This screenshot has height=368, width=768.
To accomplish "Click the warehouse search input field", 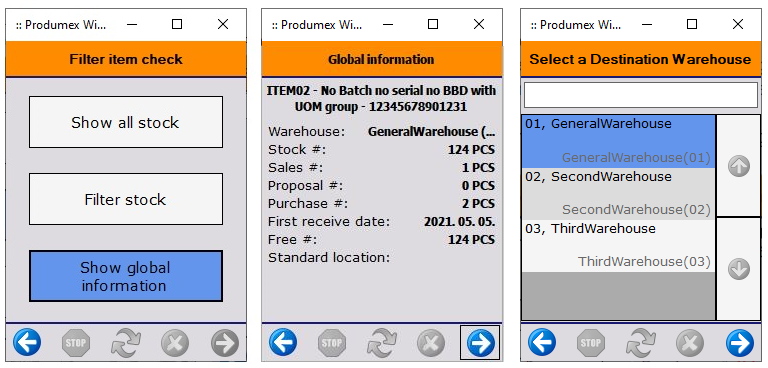I will point(641,95).
